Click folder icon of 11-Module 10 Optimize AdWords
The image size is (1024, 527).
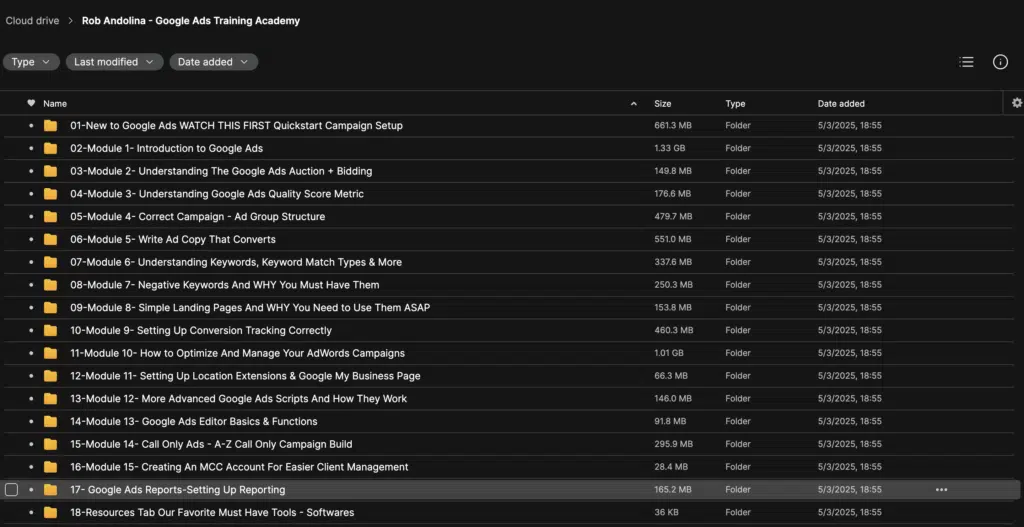[x=50, y=353]
